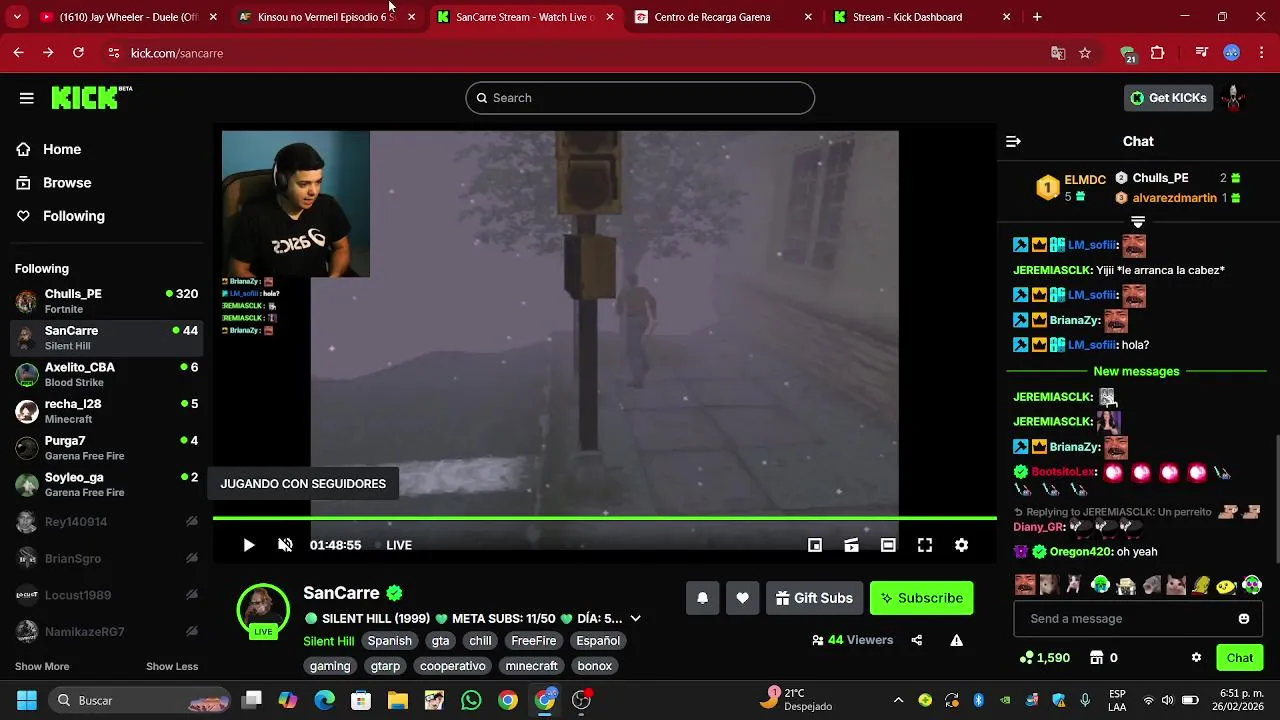Click the KICK logo

[x=91, y=97]
